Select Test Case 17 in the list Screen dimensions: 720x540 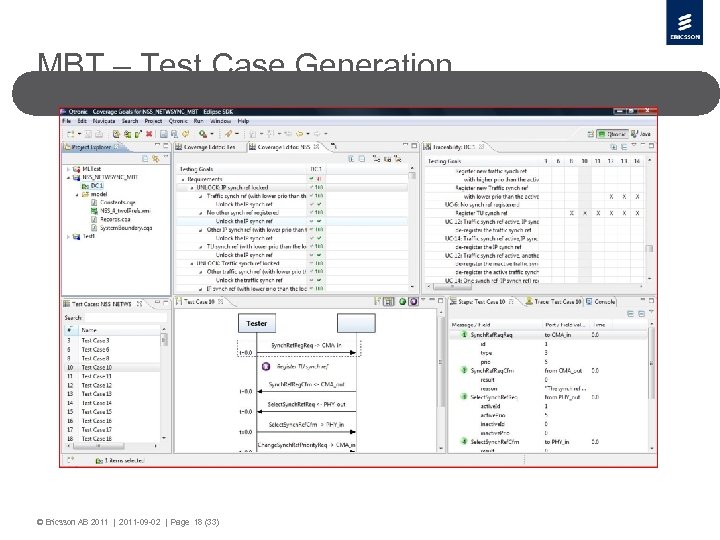[x=96, y=430]
